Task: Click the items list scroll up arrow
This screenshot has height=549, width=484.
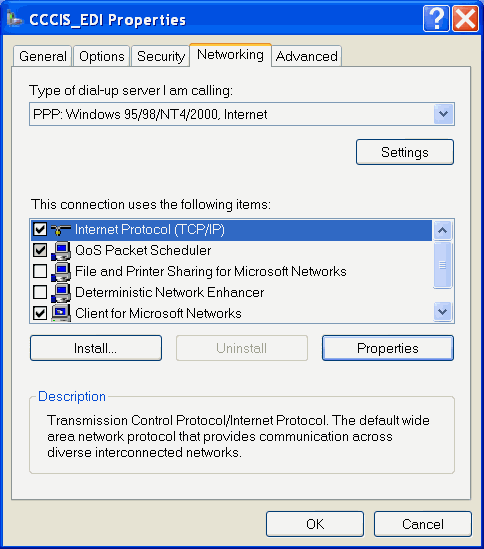Action: pyautogui.click(x=443, y=230)
